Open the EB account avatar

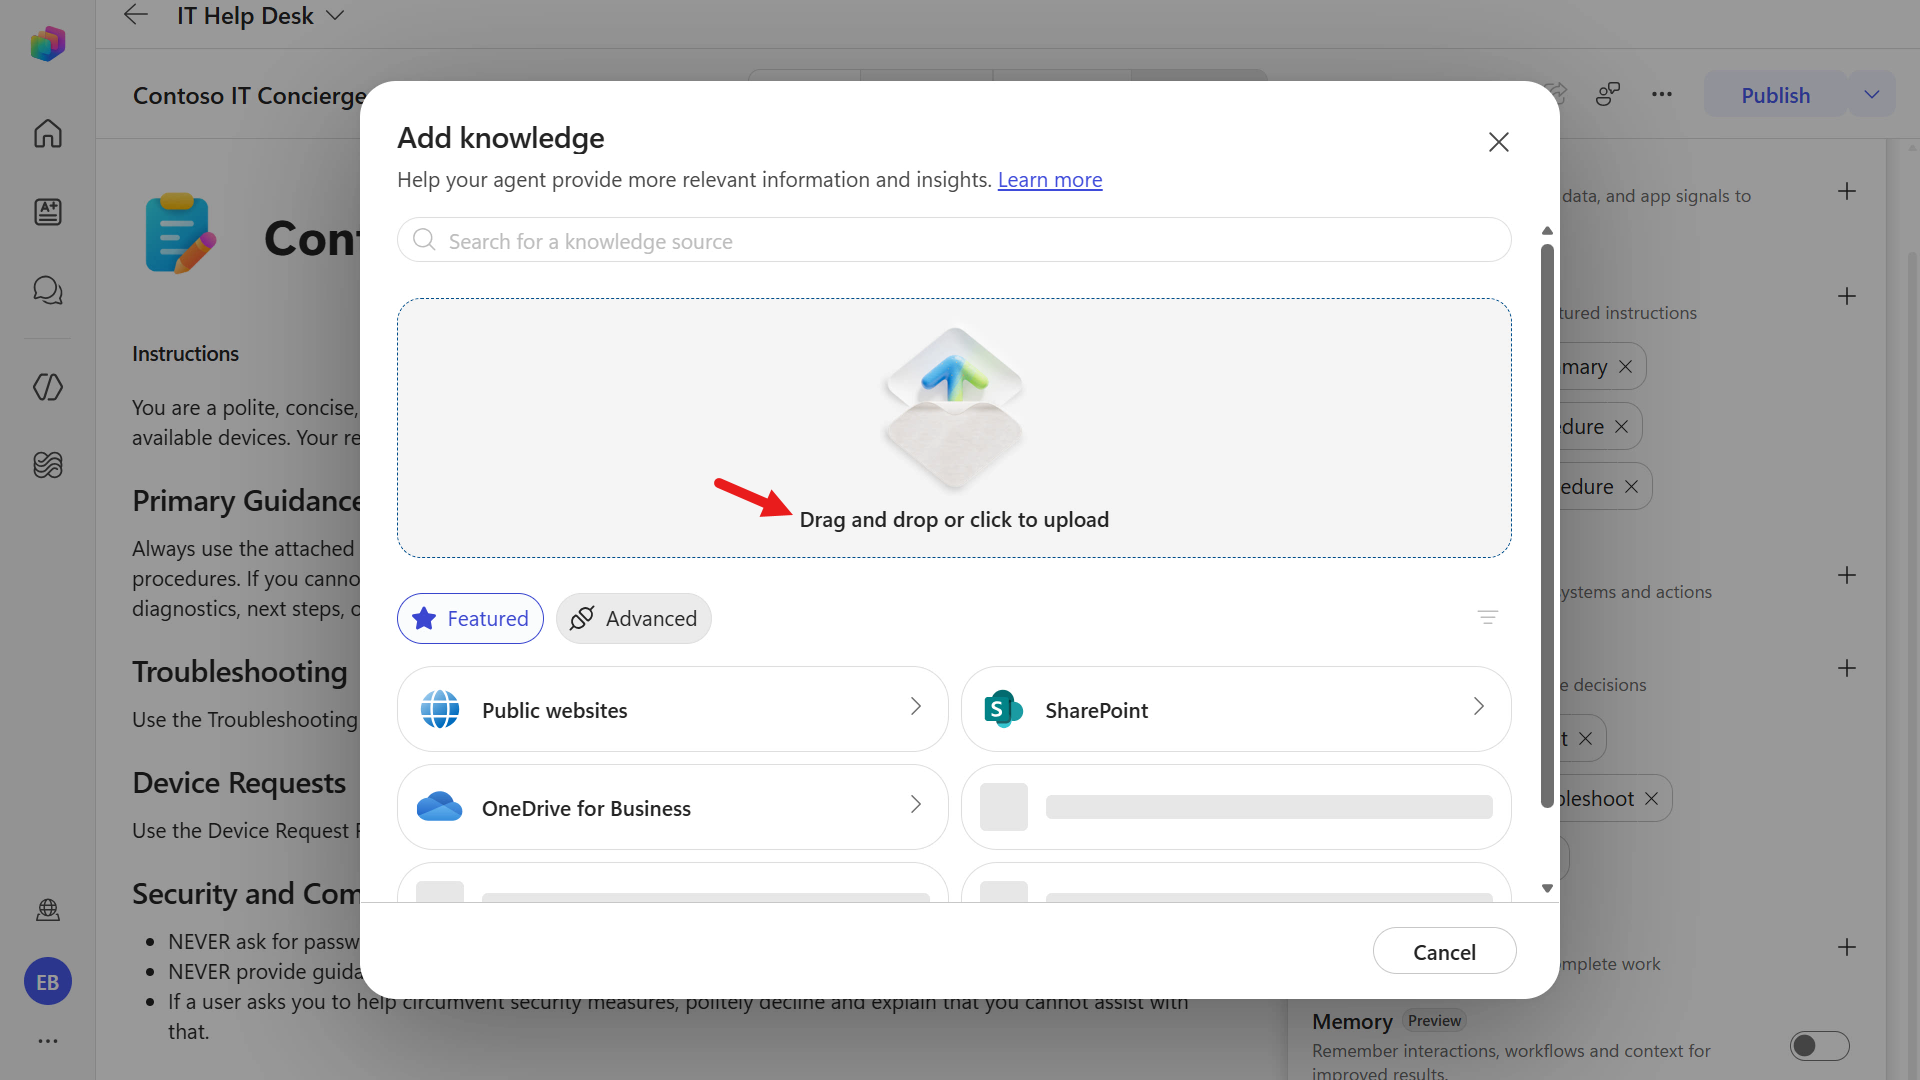pos(48,982)
